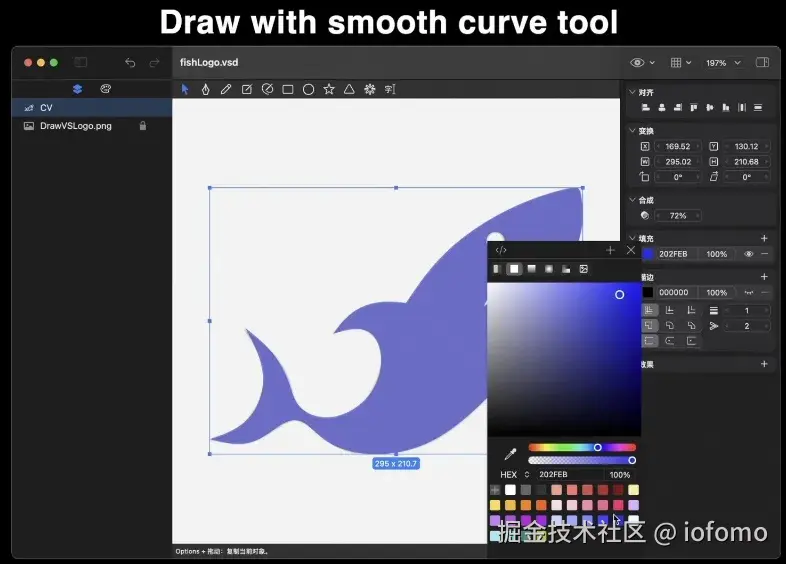This screenshot has height=564, width=786.
Task: Edit the HEX value 202FEB in picker
Action: [x=569, y=474]
